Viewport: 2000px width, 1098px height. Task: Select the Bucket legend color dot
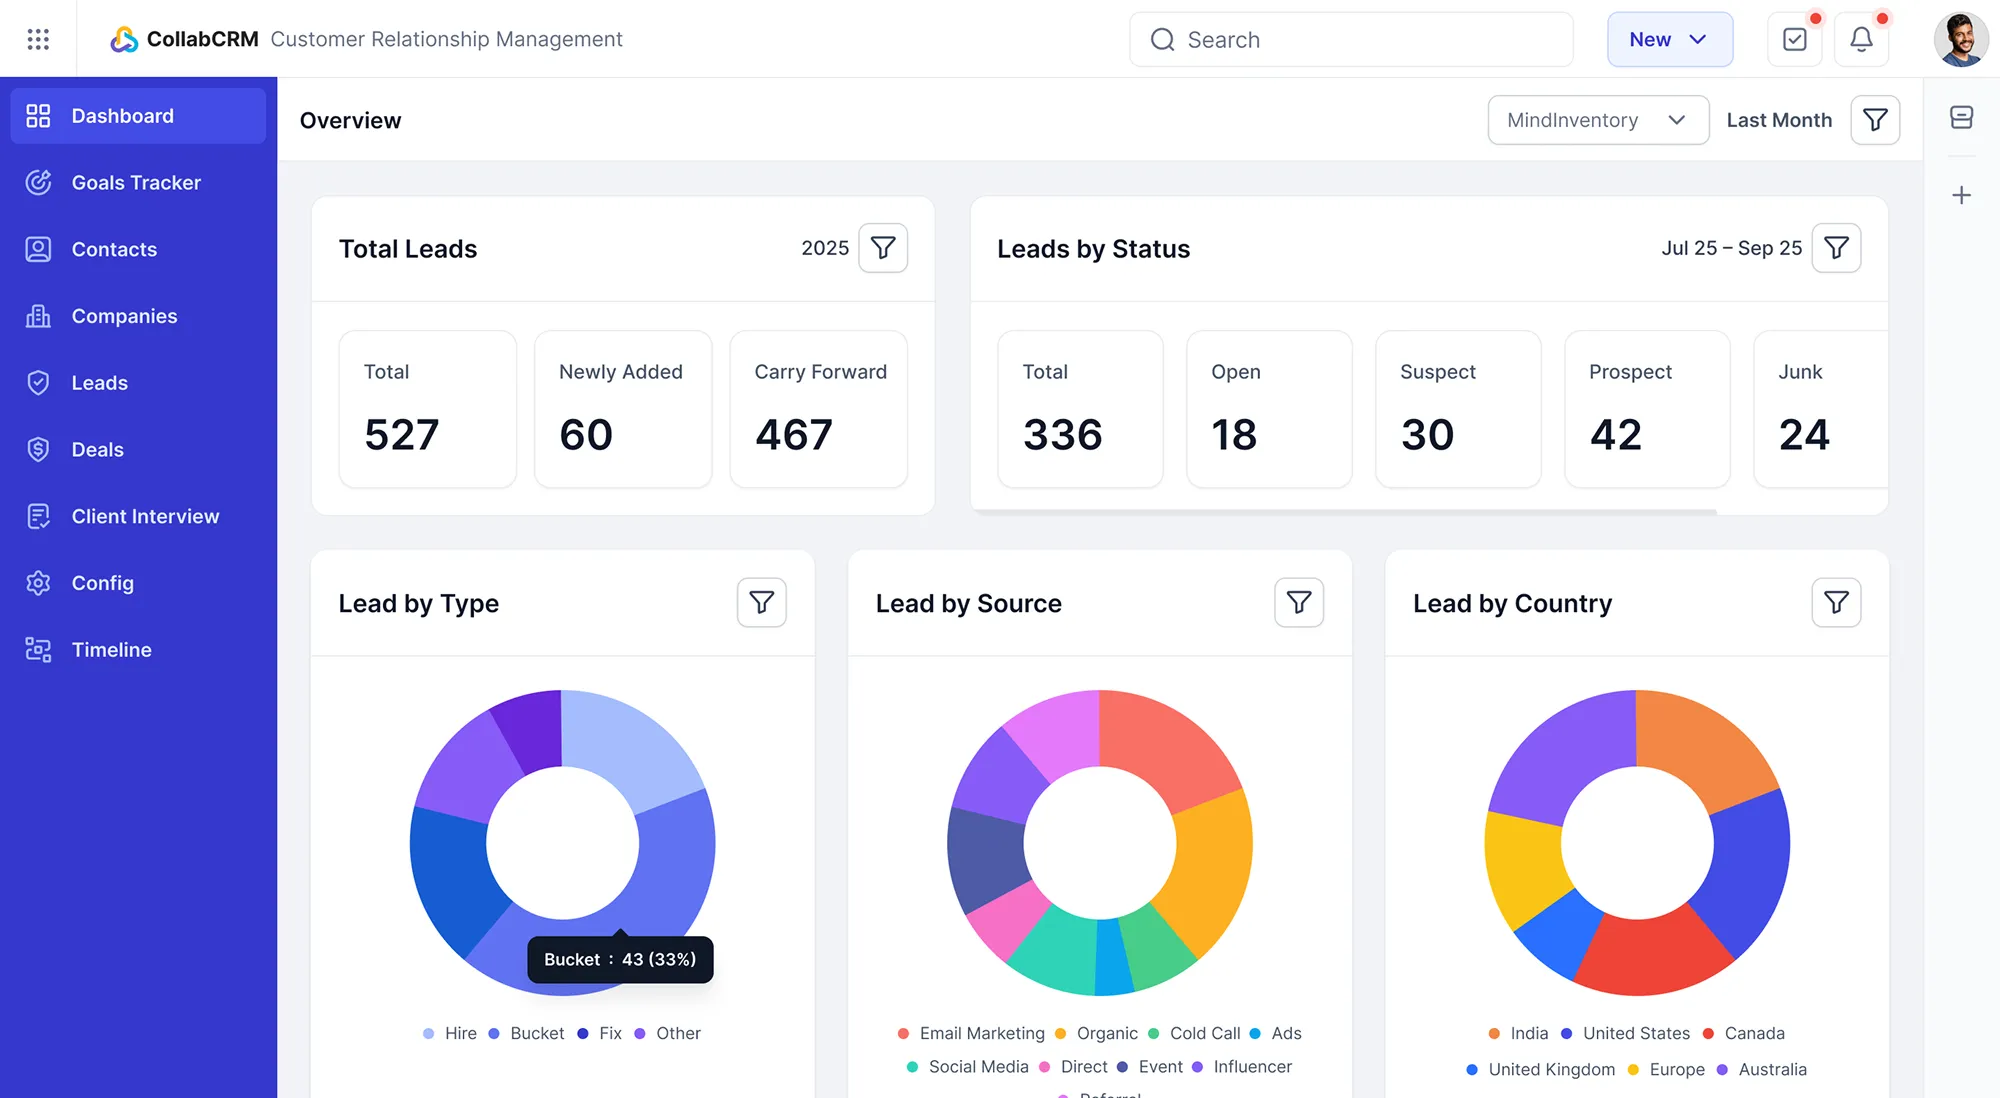tap(495, 1033)
